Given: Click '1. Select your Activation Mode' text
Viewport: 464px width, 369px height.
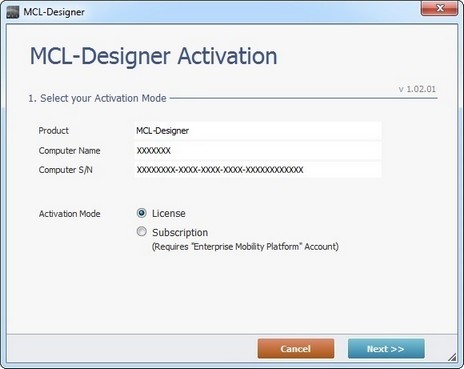Looking at the screenshot, I should pos(97,98).
